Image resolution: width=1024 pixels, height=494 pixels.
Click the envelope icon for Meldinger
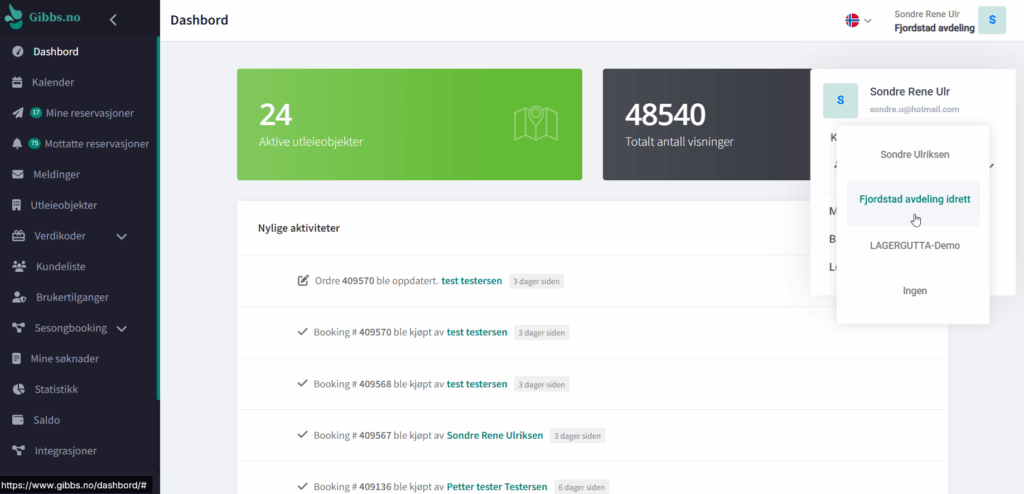click(x=18, y=174)
